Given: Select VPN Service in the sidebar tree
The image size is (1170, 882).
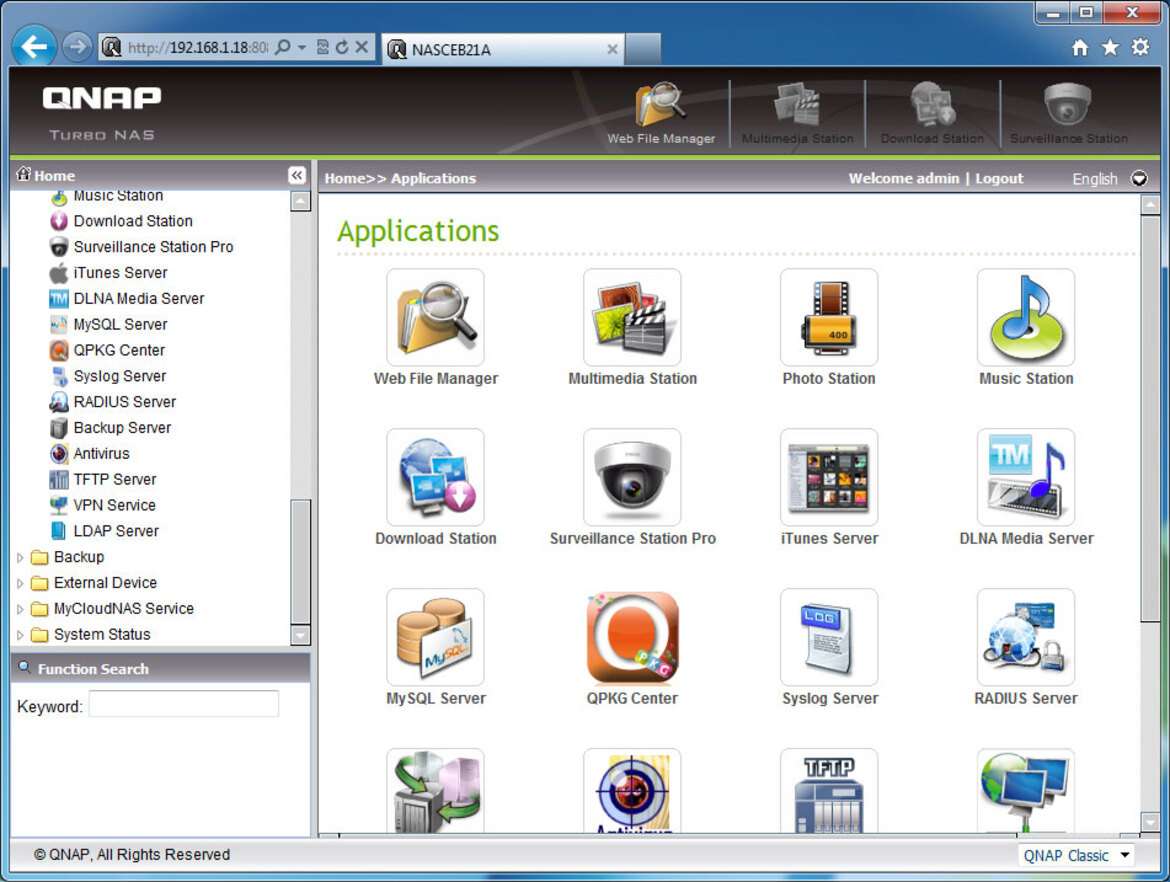Looking at the screenshot, I should pos(114,505).
